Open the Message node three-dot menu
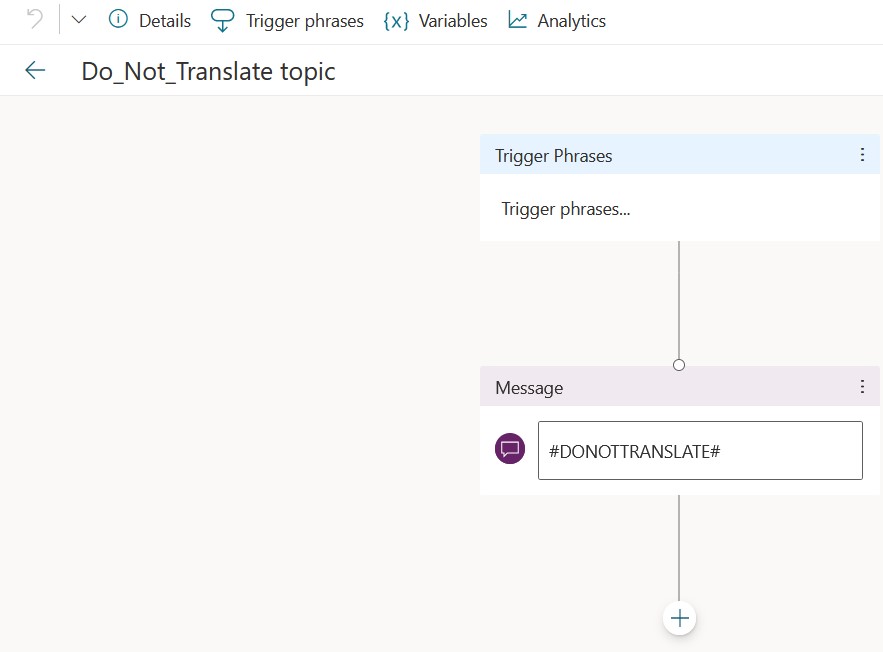The image size is (883, 652). tap(862, 387)
